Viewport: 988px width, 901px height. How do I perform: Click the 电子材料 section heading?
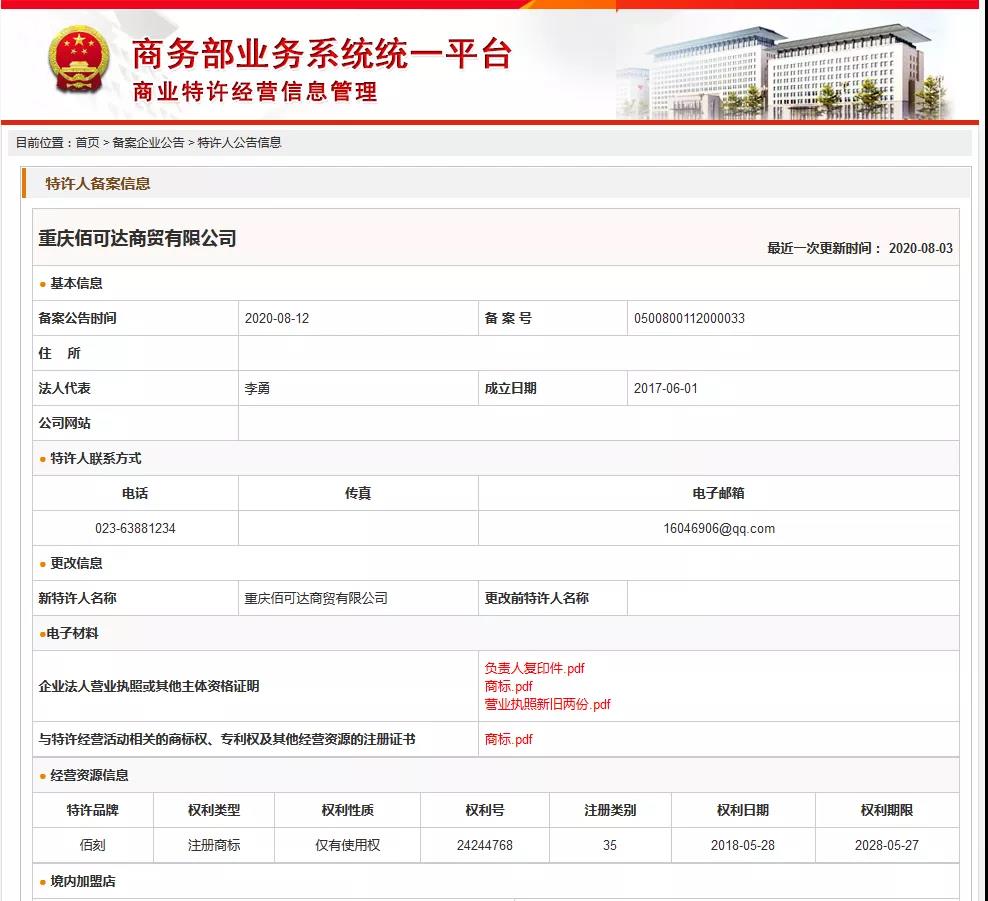(72, 633)
